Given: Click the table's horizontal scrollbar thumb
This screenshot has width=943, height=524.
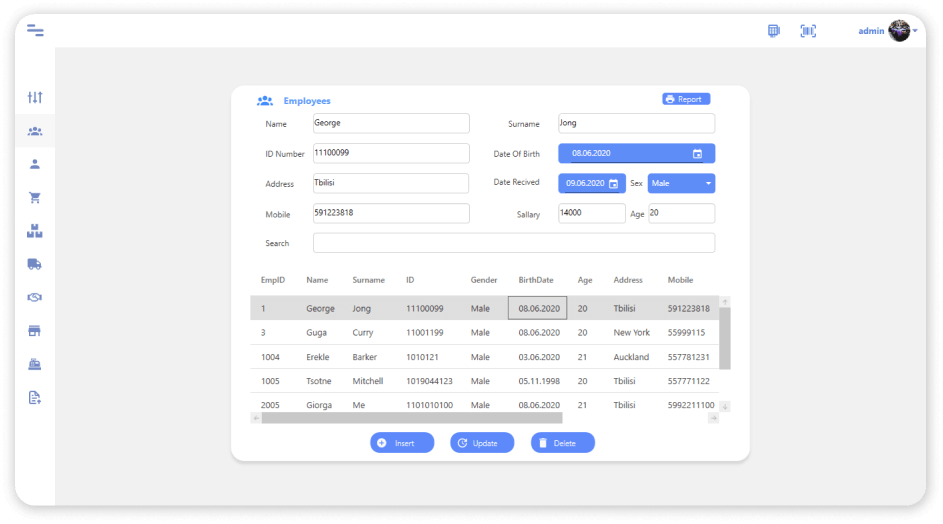Looking at the screenshot, I should point(412,418).
